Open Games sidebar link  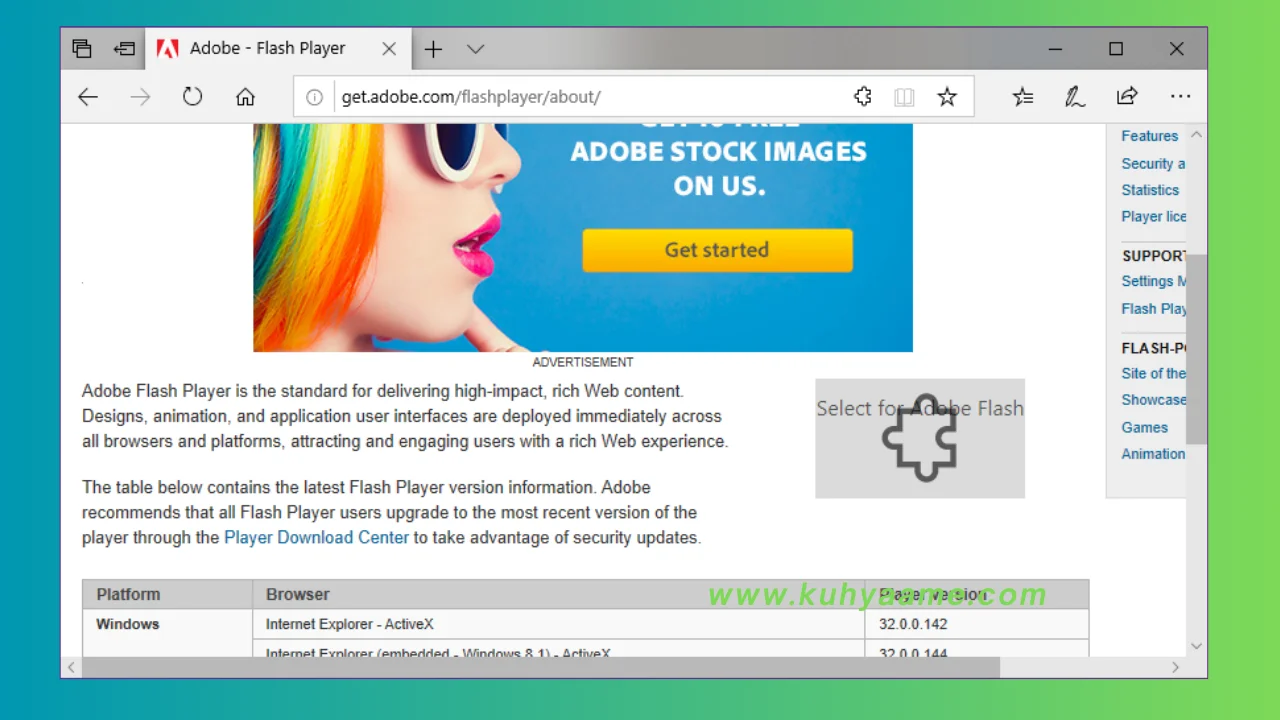coord(1145,427)
